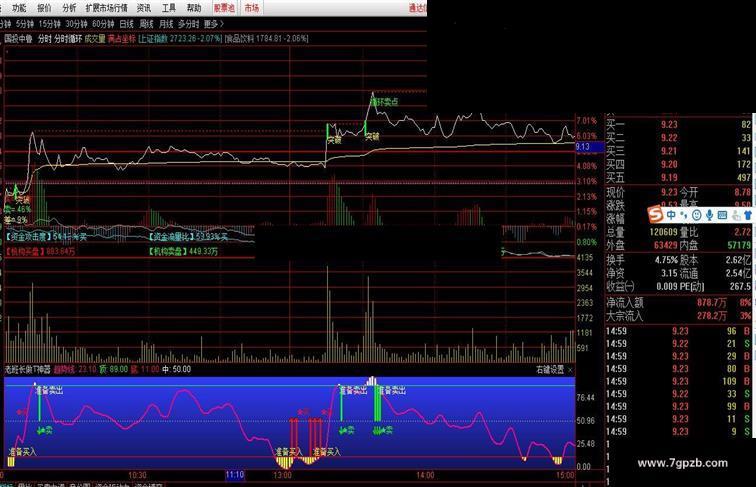This screenshot has width=756, height=487.
Task: Click the 净资 3.15 value
Action: [669, 273]
